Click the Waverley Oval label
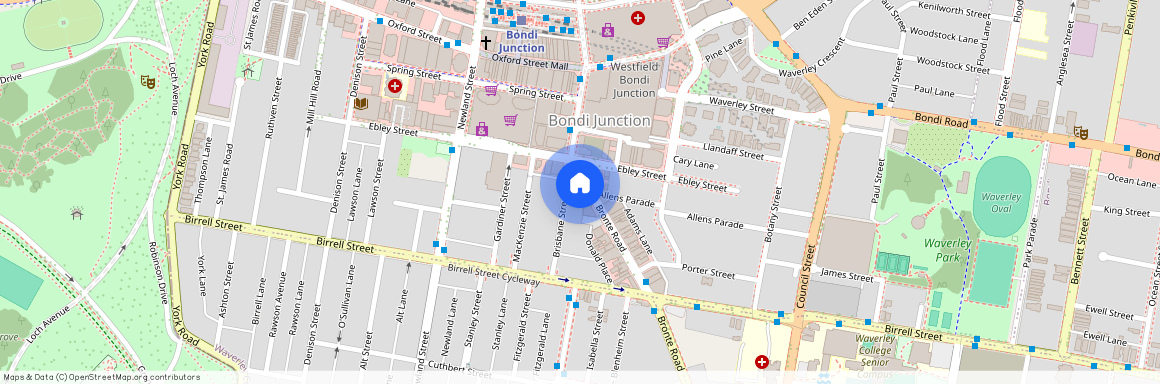The image size is (1160, 384). click(1001, 202)
